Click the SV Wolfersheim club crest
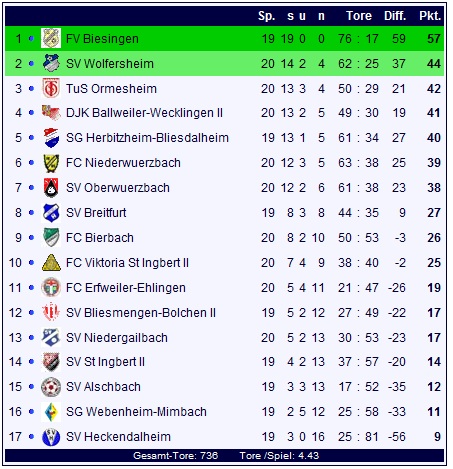 point(51,63)
